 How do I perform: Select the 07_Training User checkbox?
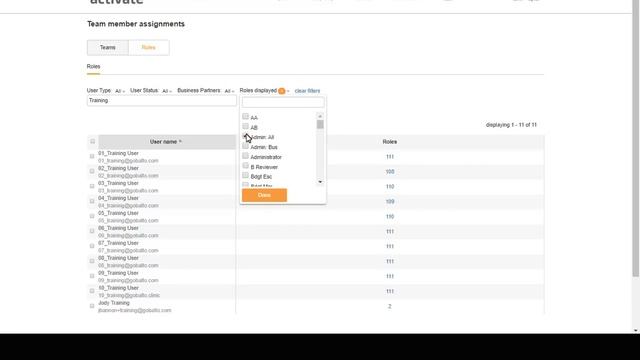[x=92, y=246]
